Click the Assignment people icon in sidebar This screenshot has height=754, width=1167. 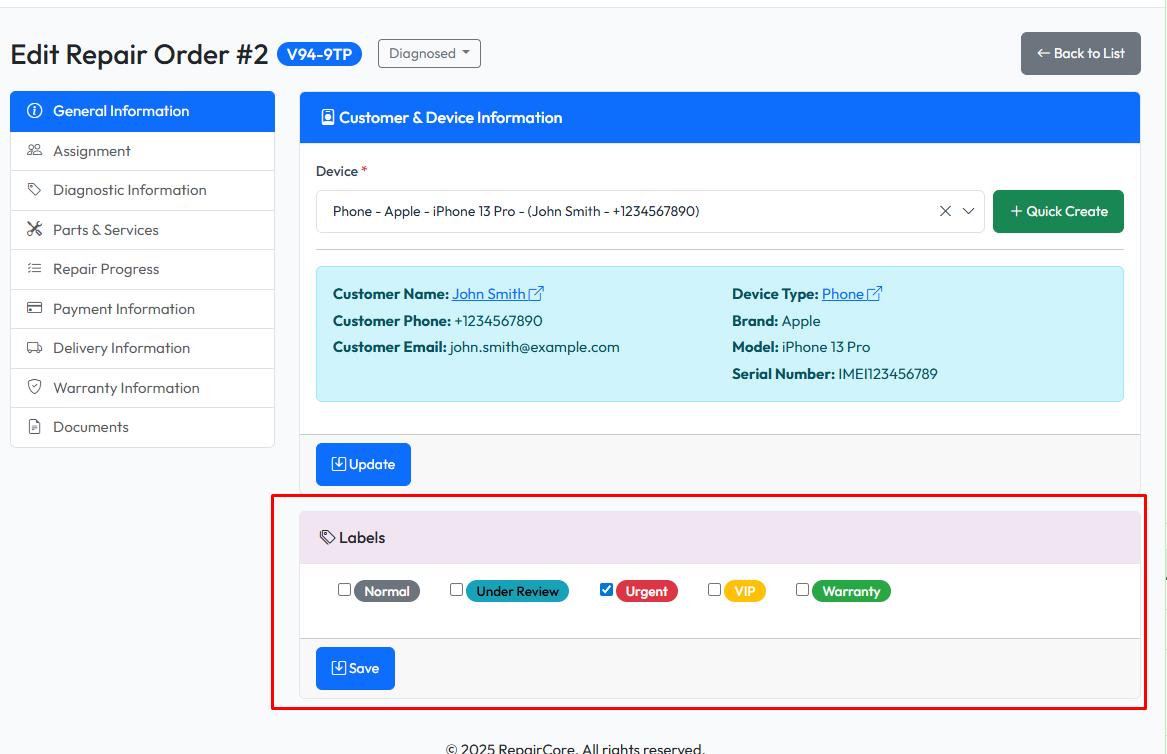[34, 151]
